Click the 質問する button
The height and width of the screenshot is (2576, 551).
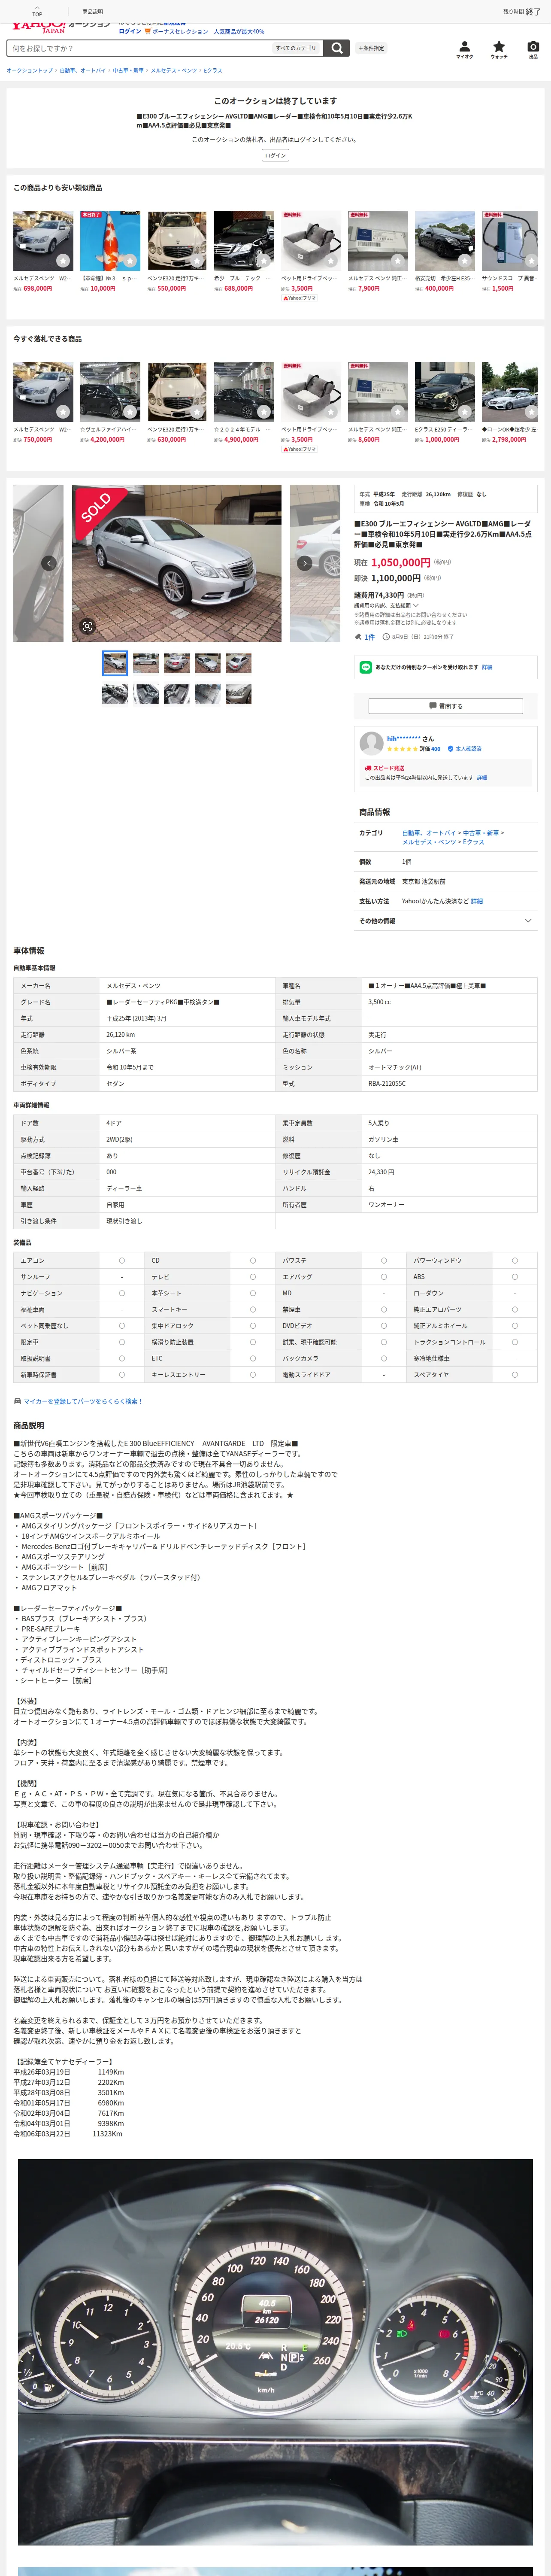[446, 706]
